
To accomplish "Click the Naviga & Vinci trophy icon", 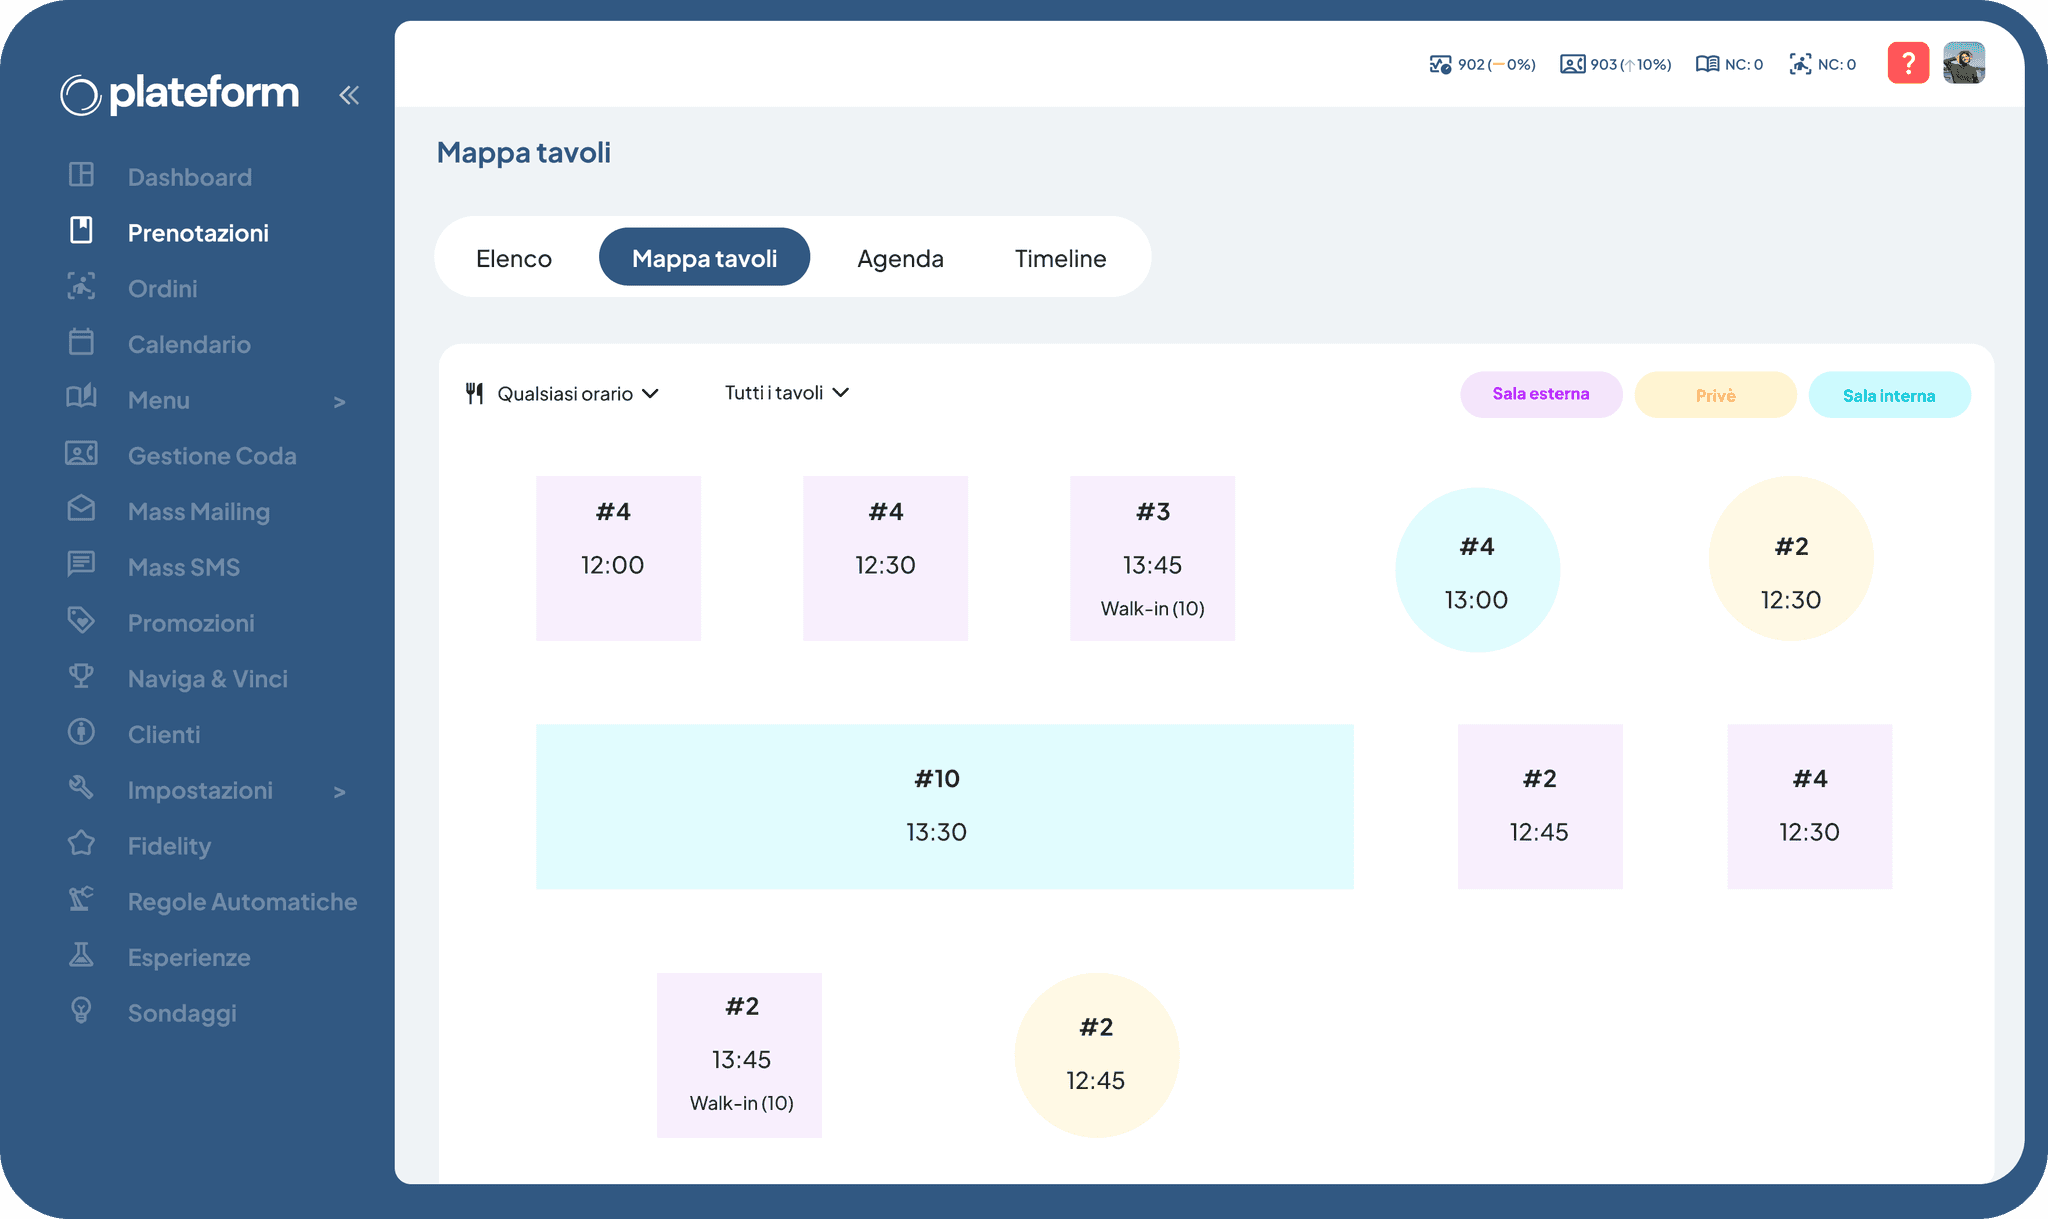I will [81, 676].
